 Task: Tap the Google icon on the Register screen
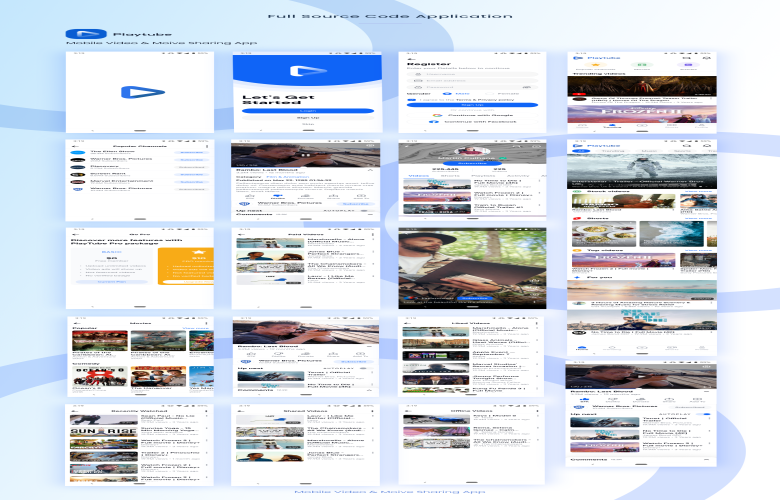coord(436,115)
